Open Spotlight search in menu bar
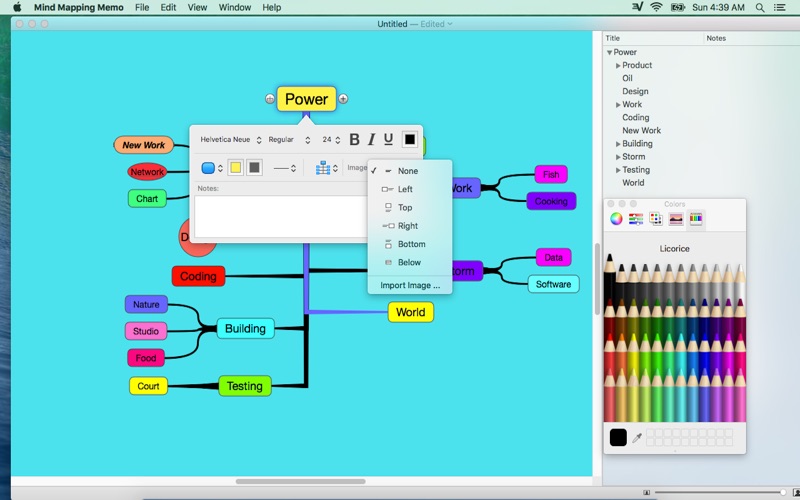The image size is (800, 500). pyautogui.click(x=760, y=7)
